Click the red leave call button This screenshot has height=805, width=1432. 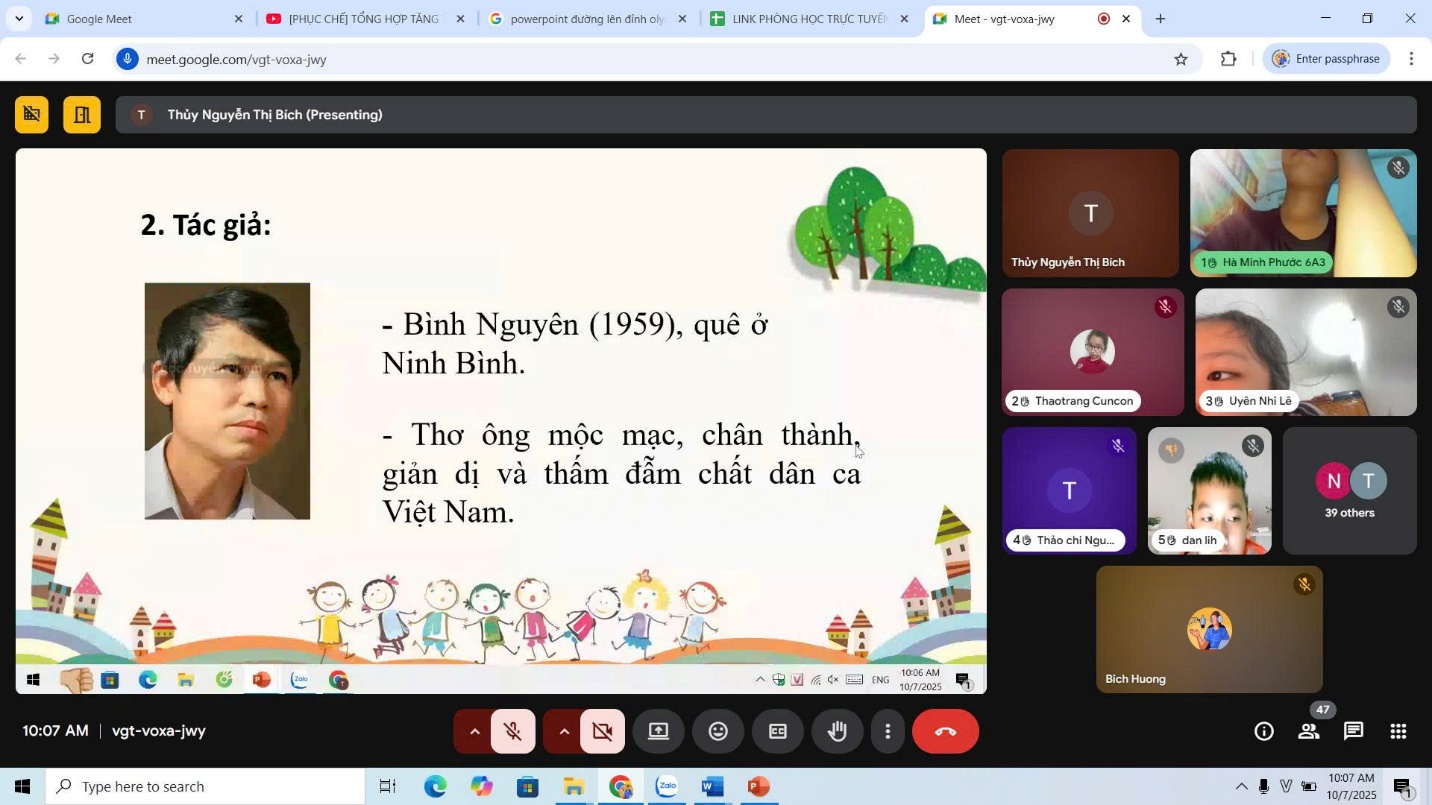[x=945, y=731]
